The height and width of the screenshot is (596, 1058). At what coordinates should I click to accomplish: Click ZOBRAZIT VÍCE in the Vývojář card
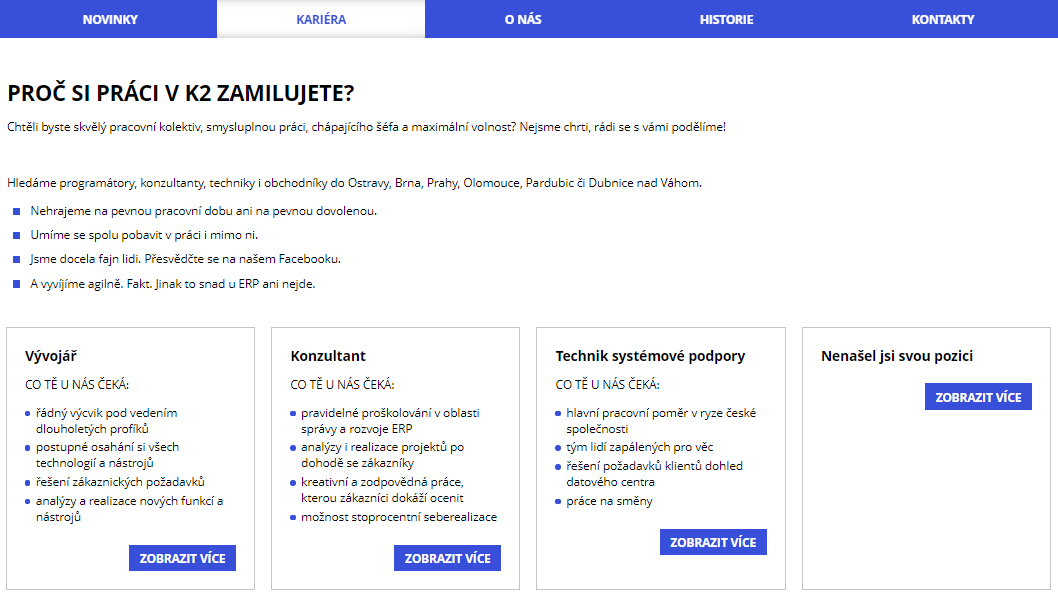182,558
